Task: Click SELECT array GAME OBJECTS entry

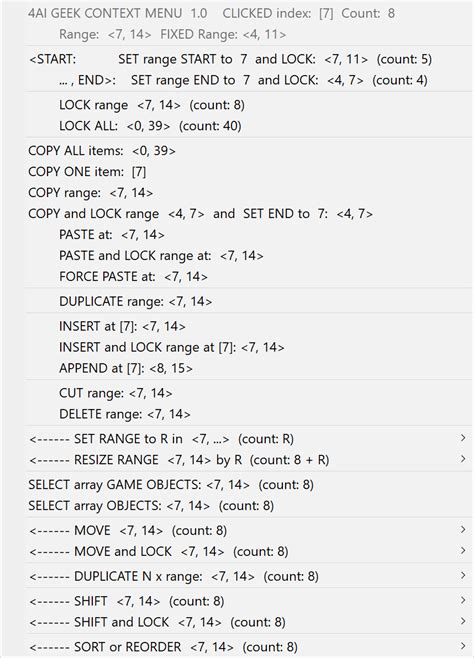Action: pos(248,485)
